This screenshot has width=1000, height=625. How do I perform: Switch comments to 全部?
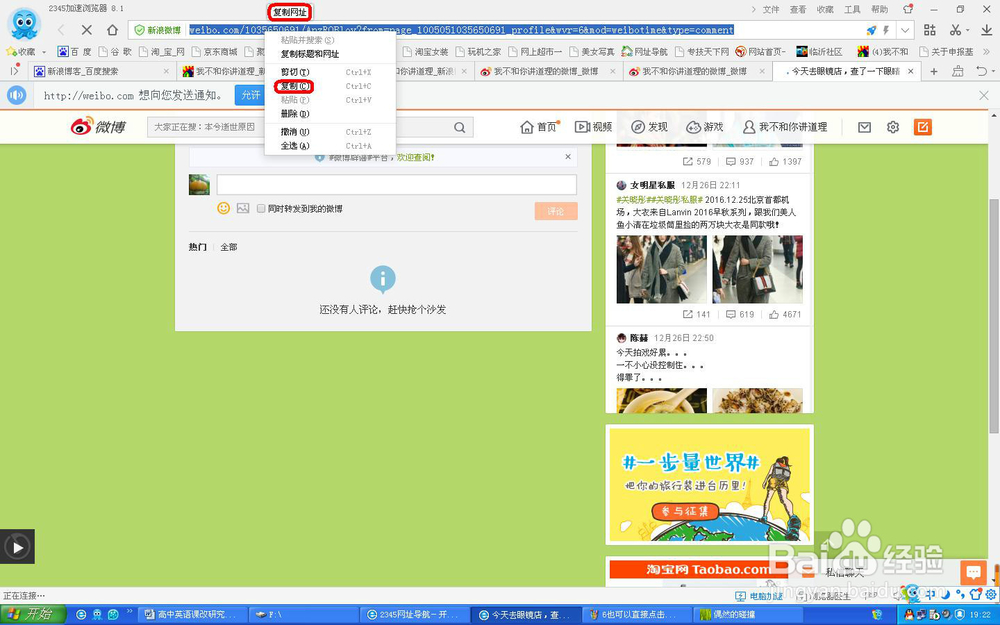[229, 247]
